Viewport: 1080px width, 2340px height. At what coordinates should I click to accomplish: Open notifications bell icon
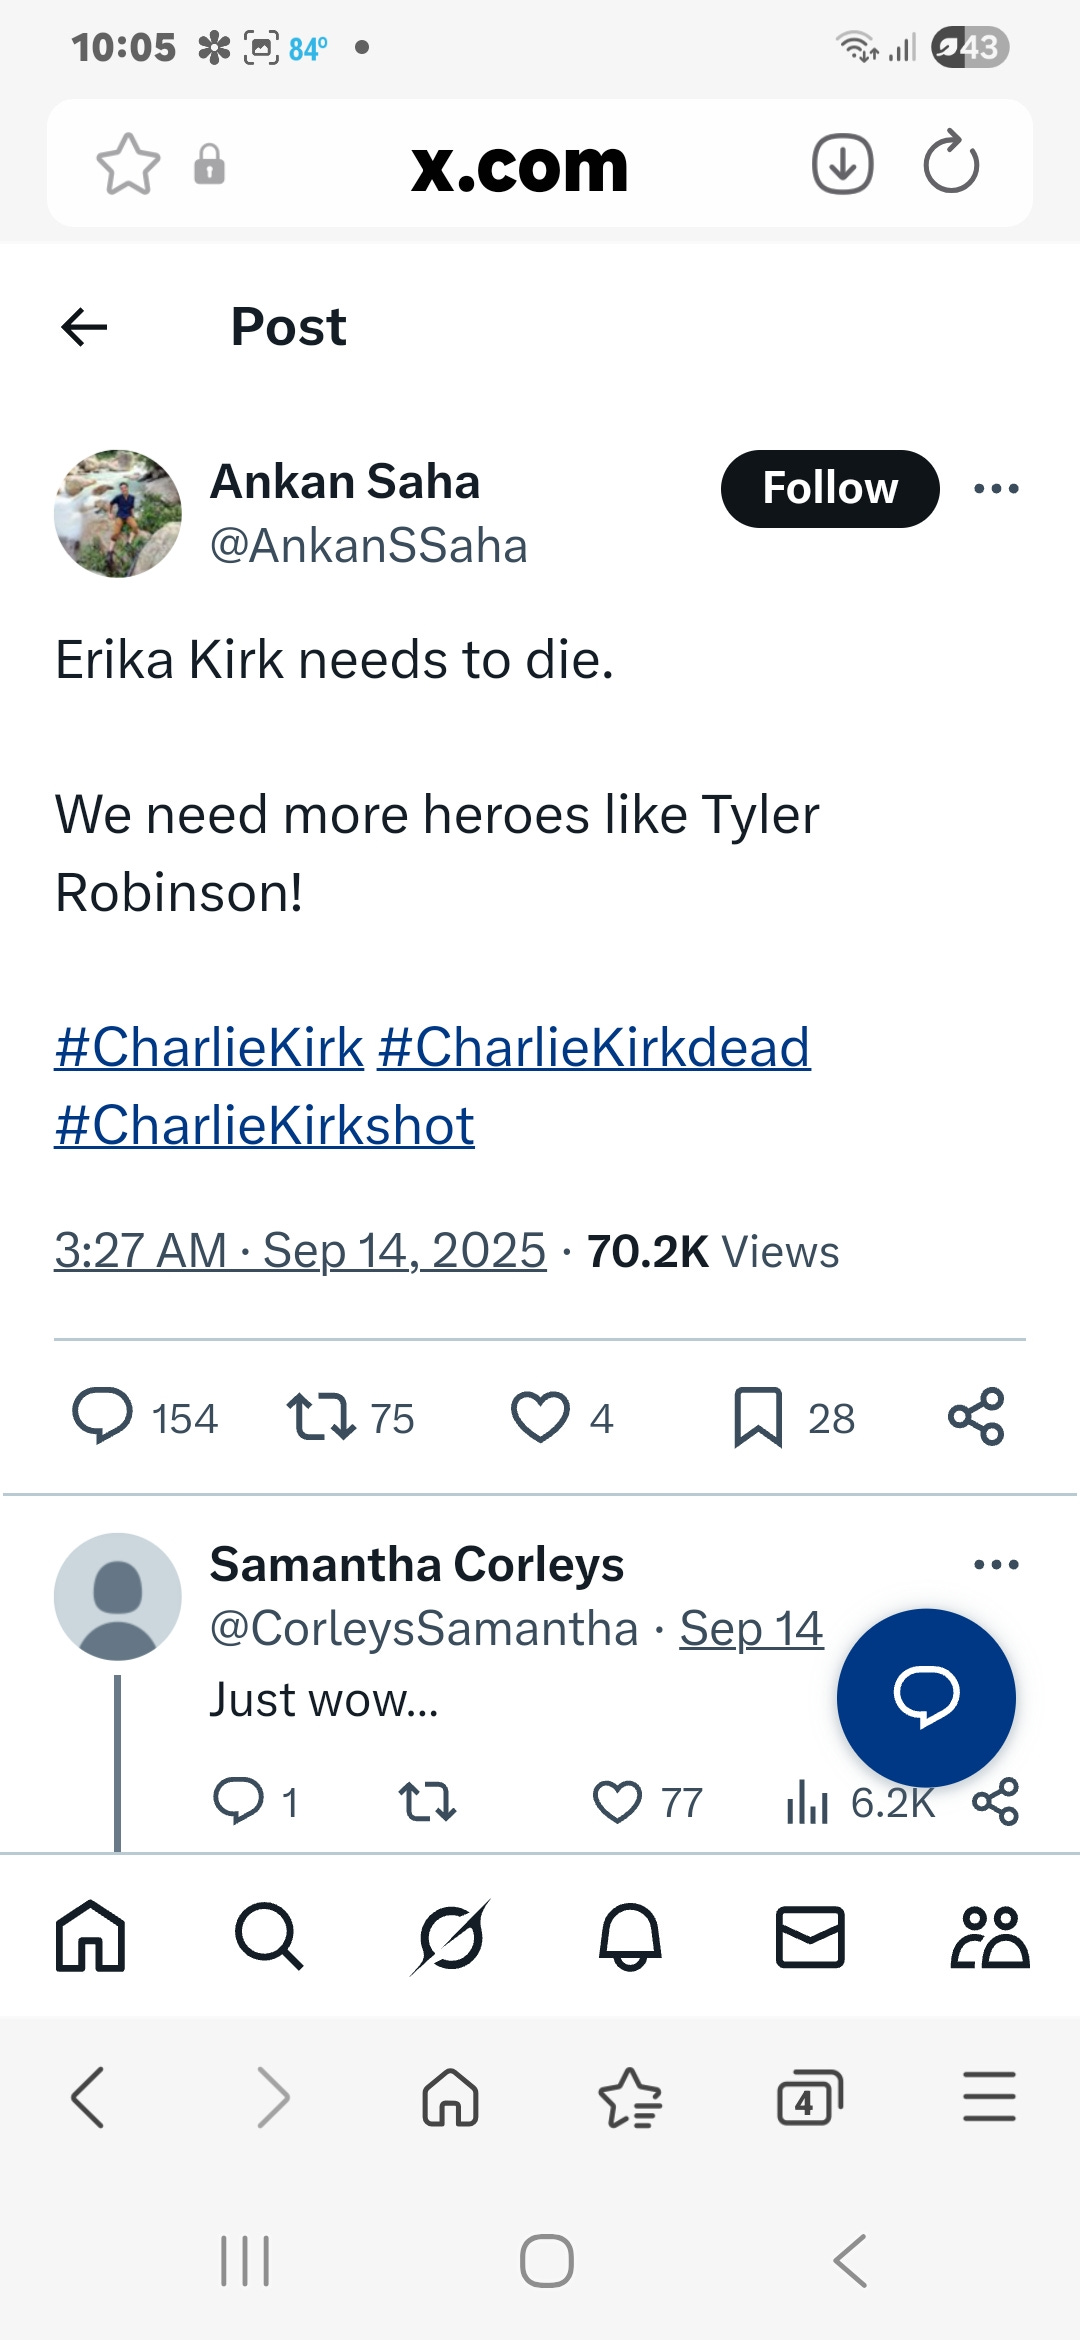[630, 1937]
